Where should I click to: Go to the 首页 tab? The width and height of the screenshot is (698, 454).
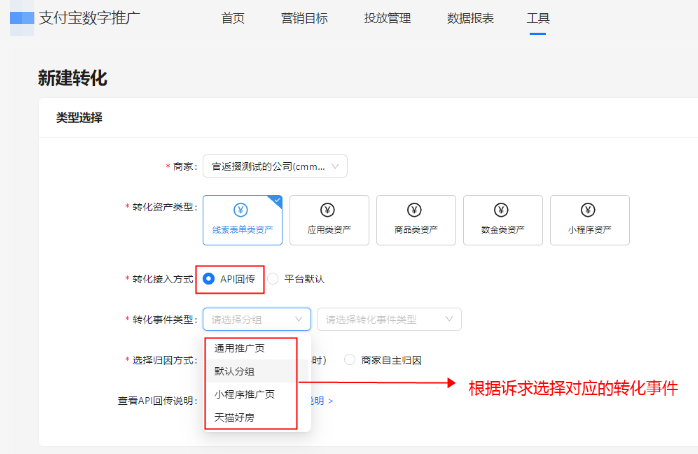233,18
